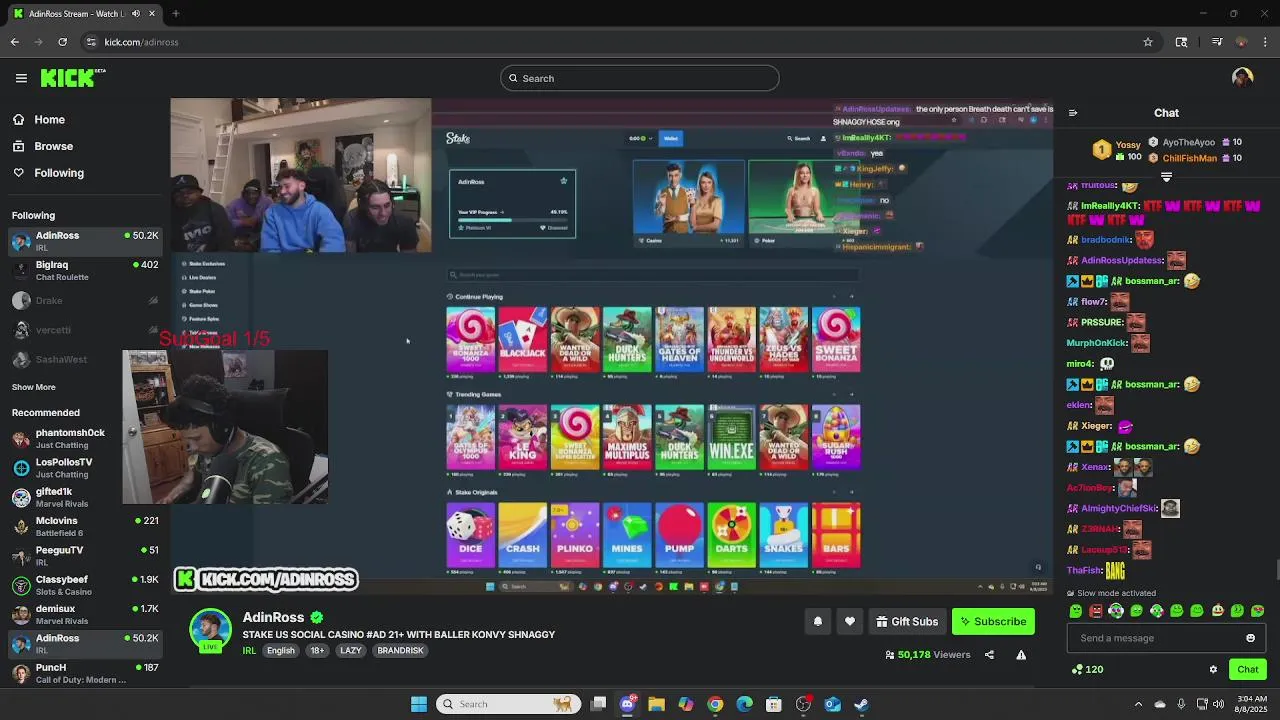Screen dimensions: 1280x720
Task: Open PeeguuTV recommended channel
Action: point(84,556)
